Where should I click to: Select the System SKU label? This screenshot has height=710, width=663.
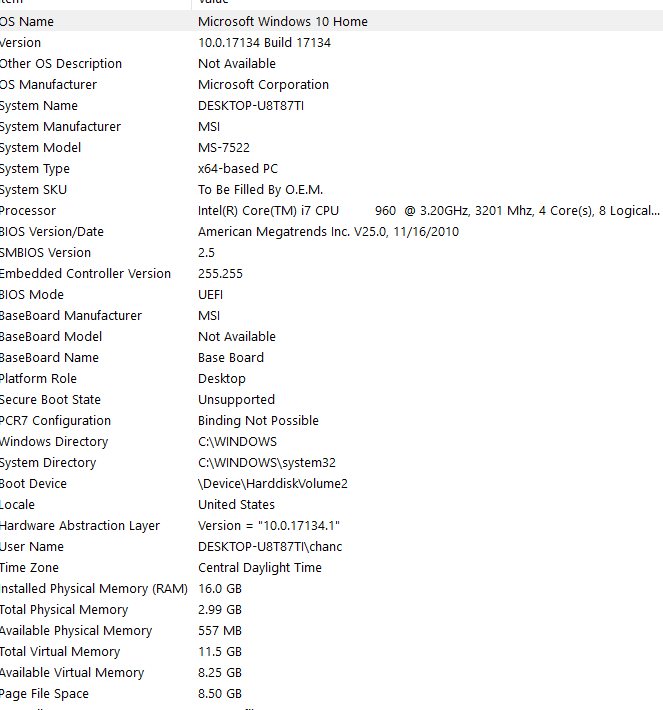pyautogui.click(x=34, y=190)
